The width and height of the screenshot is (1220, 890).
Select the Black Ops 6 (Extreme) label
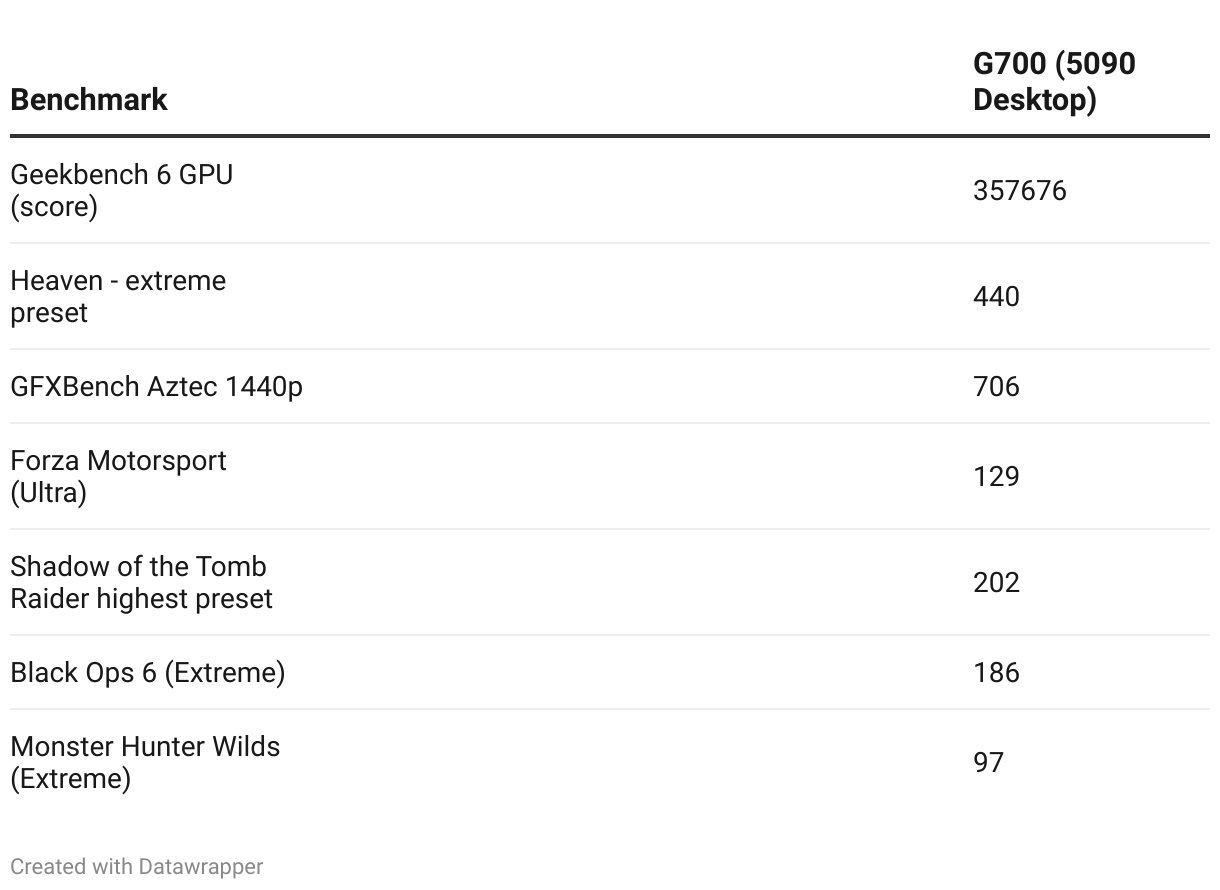tap(148, 673)
